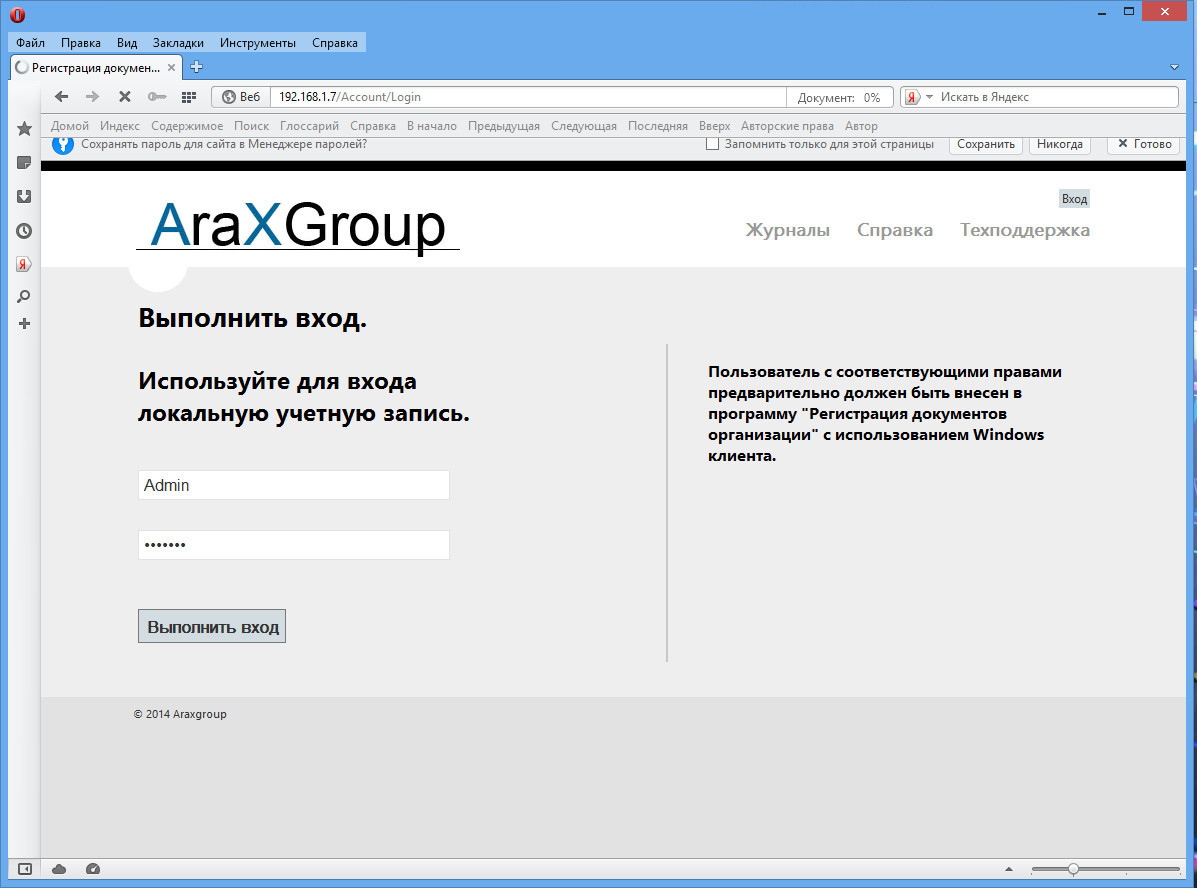The image size is (1197, 888).
Task: Open the Техподдержка navigation link
Action: point(1024,230)
